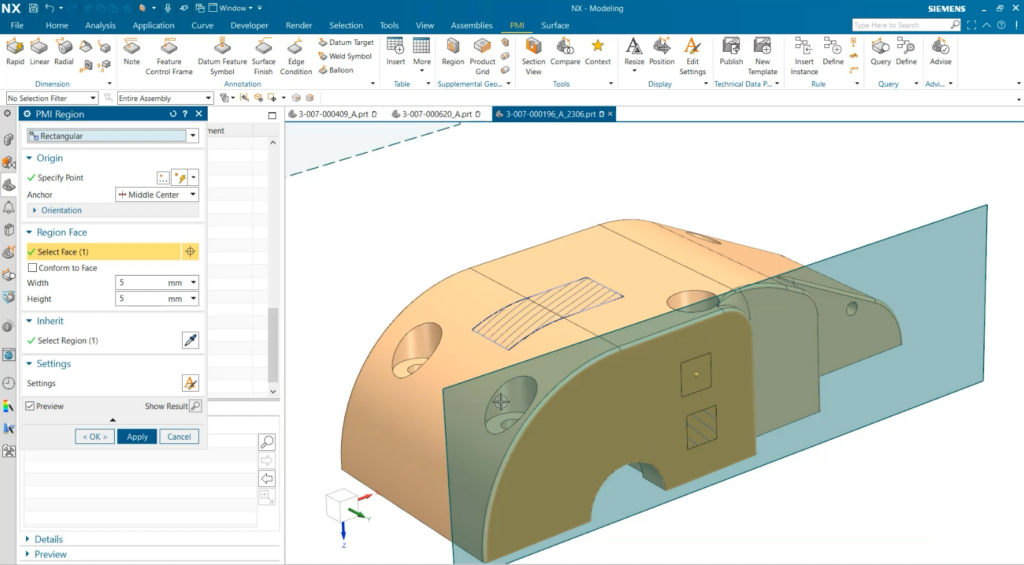Switch to the Assemblies ribbon tab

pos(471,25)
